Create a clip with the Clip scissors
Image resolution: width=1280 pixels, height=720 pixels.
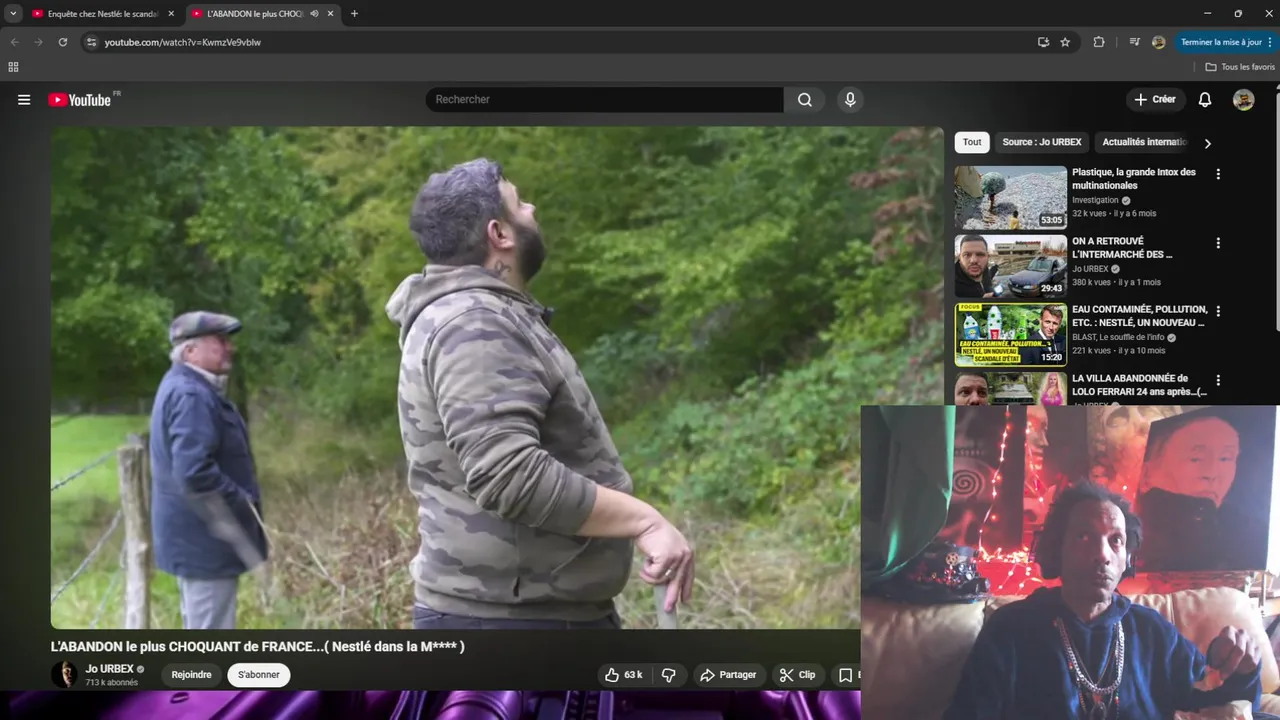tap(798, 675)
